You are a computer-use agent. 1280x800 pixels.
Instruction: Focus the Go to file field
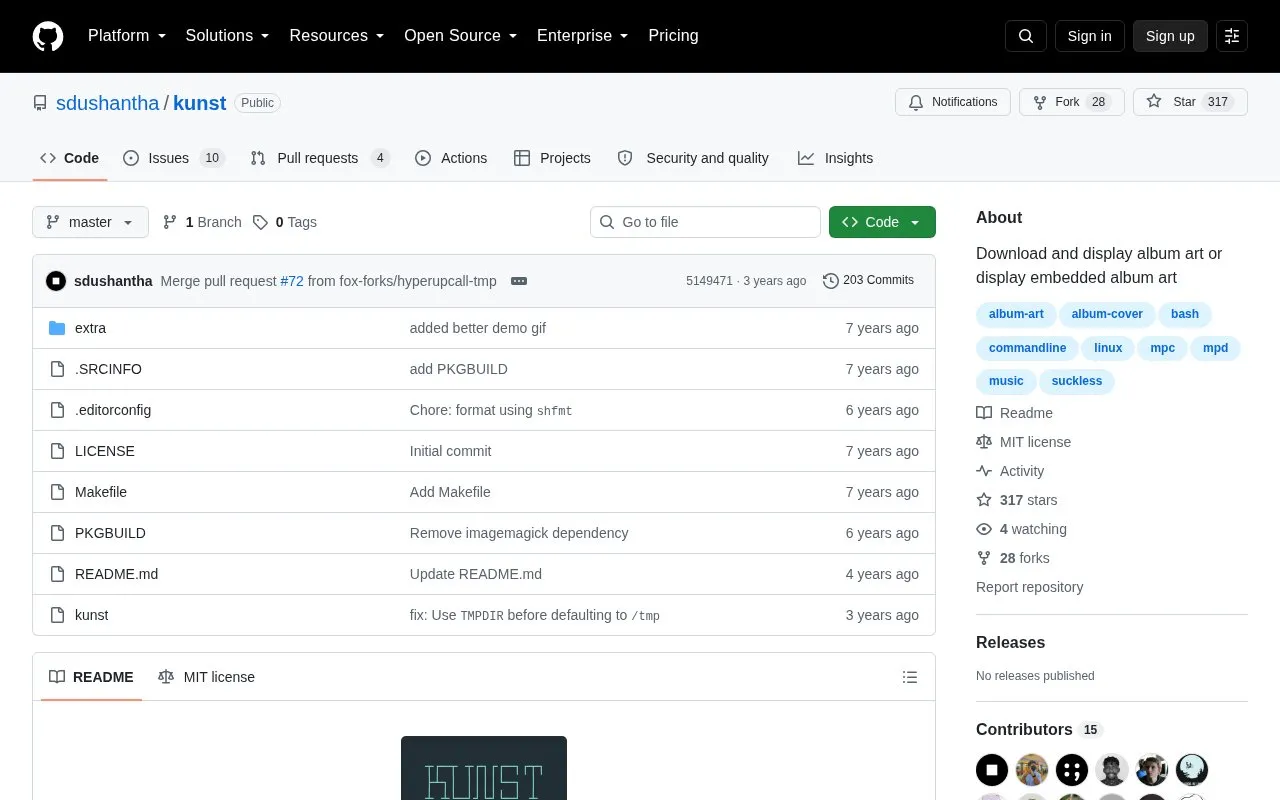705,222
